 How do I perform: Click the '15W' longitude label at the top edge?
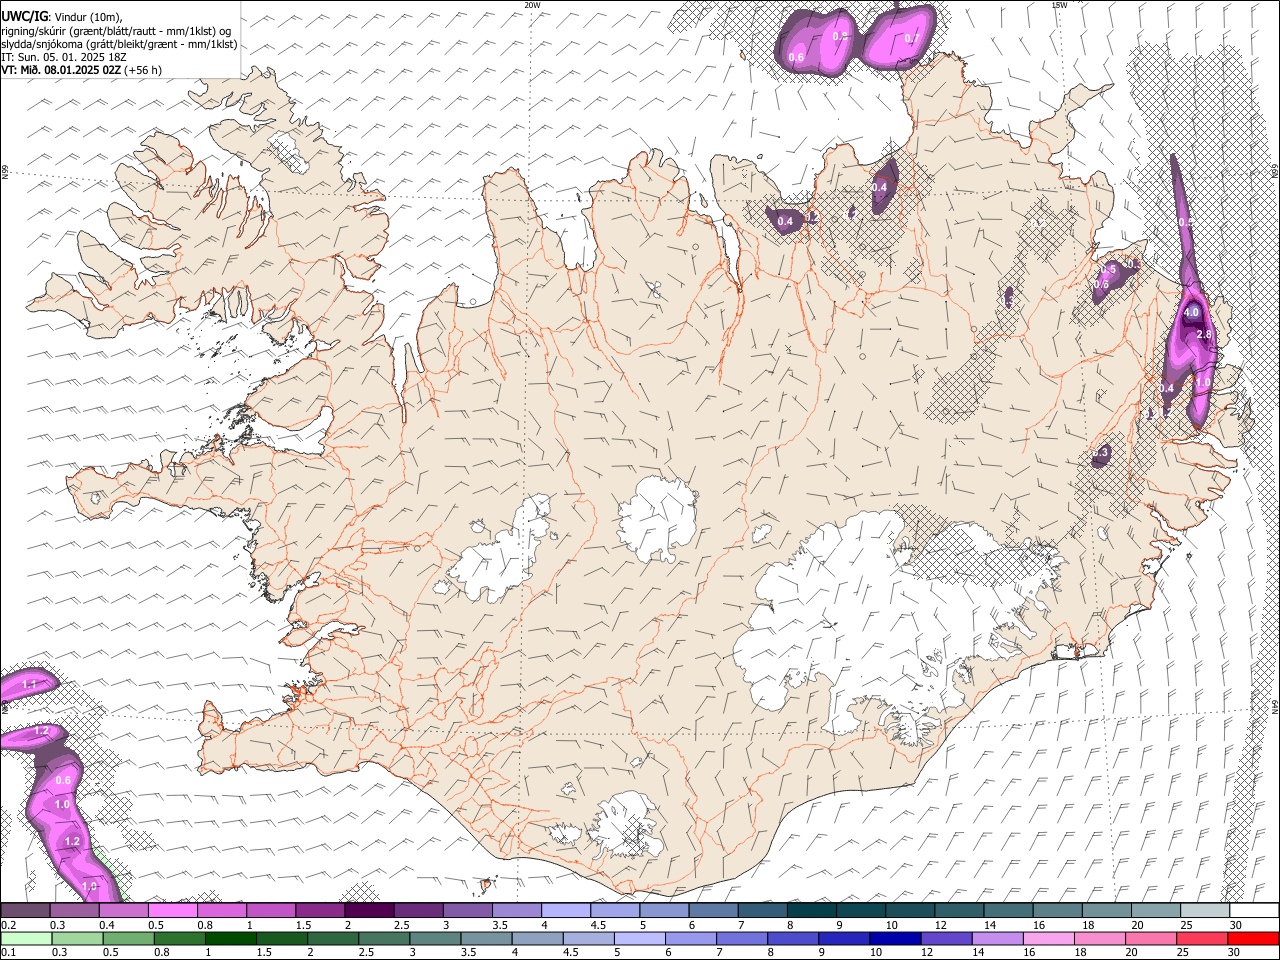point(1059,5)
